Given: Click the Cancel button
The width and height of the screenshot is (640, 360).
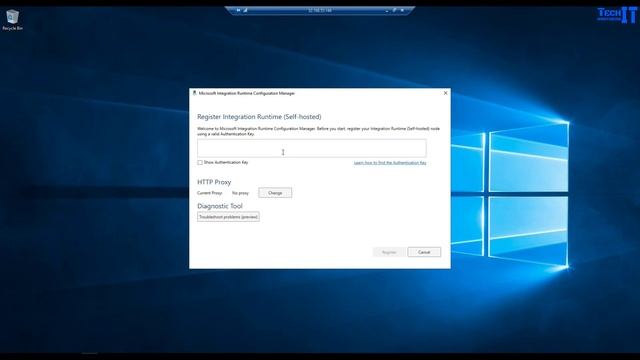Looking at the screenshot, I should (x=424, y=252).
